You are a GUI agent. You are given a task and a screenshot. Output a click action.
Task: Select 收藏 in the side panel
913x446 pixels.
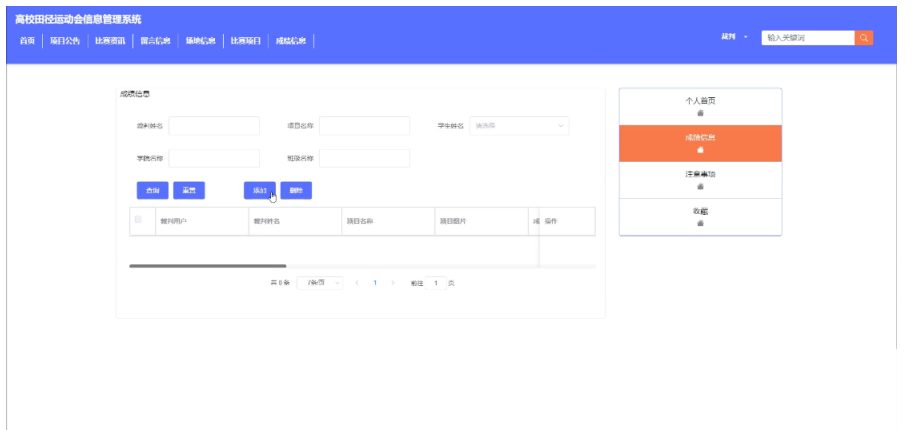[700, 217]
